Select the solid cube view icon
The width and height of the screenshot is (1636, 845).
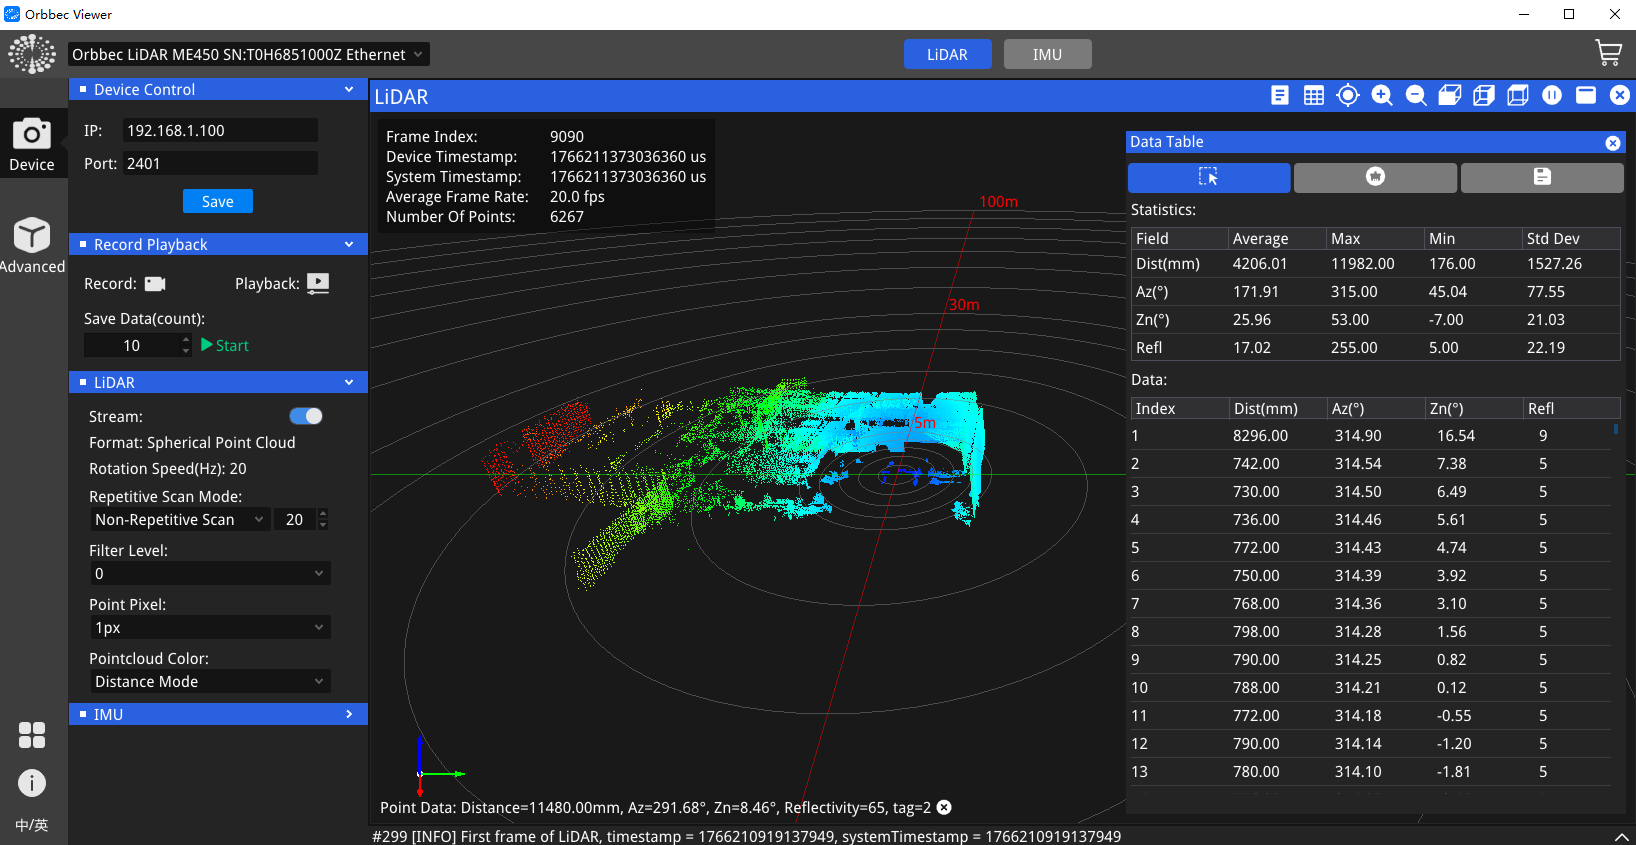(x=1450, y=95)
